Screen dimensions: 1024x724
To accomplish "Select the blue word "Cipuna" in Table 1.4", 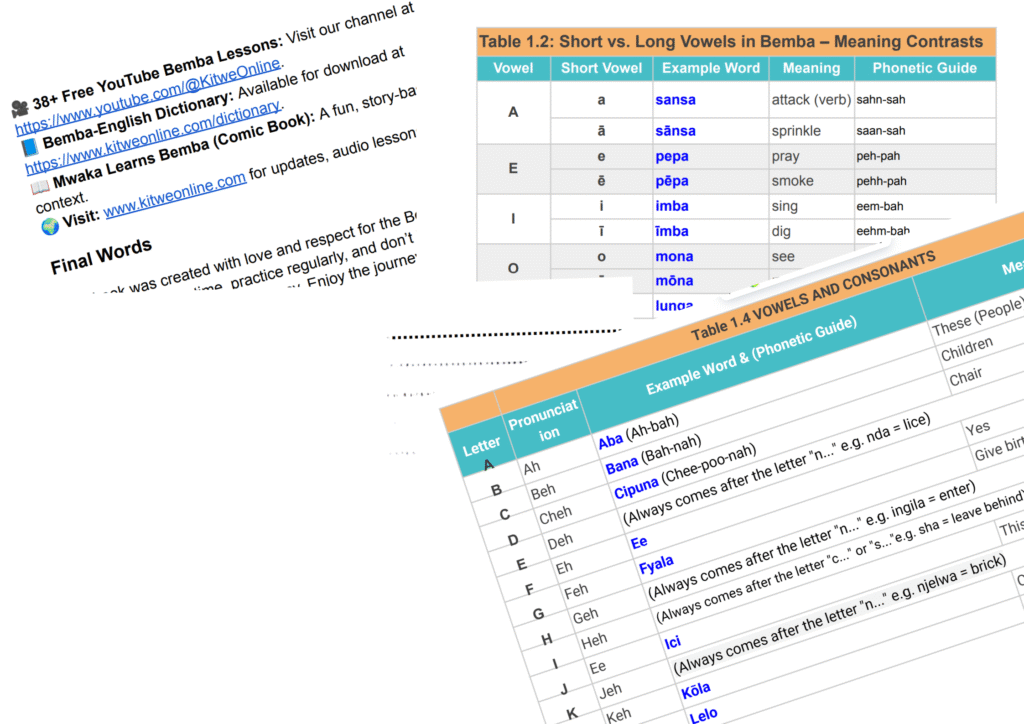I will [636, 489].
